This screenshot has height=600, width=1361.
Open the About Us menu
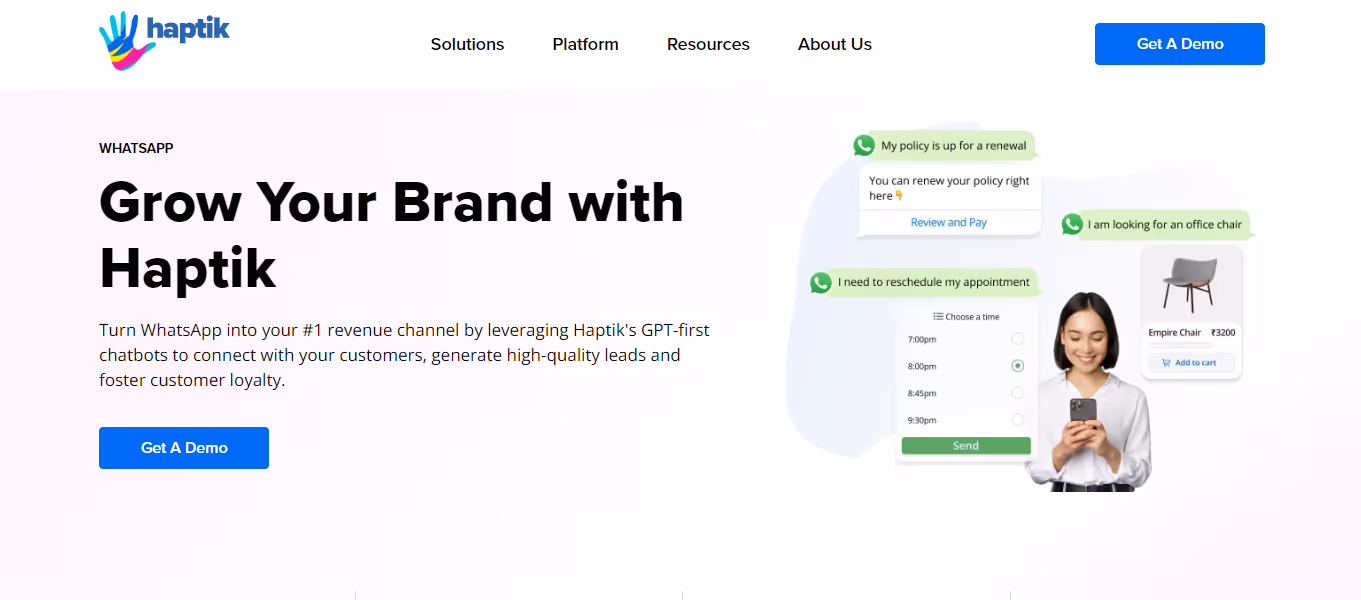click(835, 44)
